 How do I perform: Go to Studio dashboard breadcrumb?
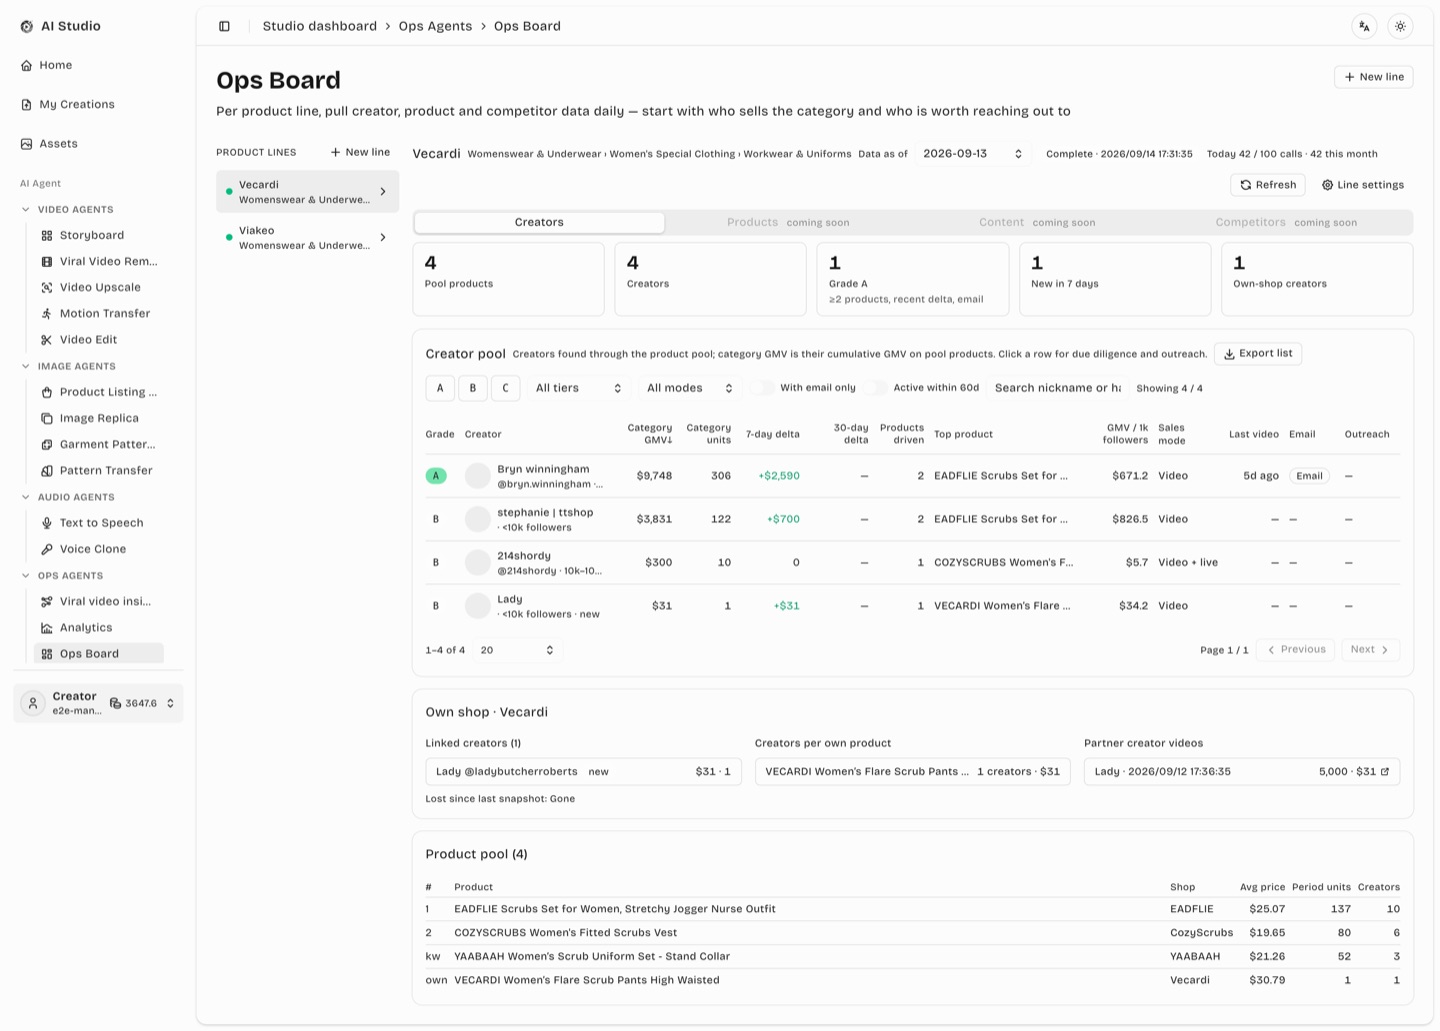pos(320,26)
